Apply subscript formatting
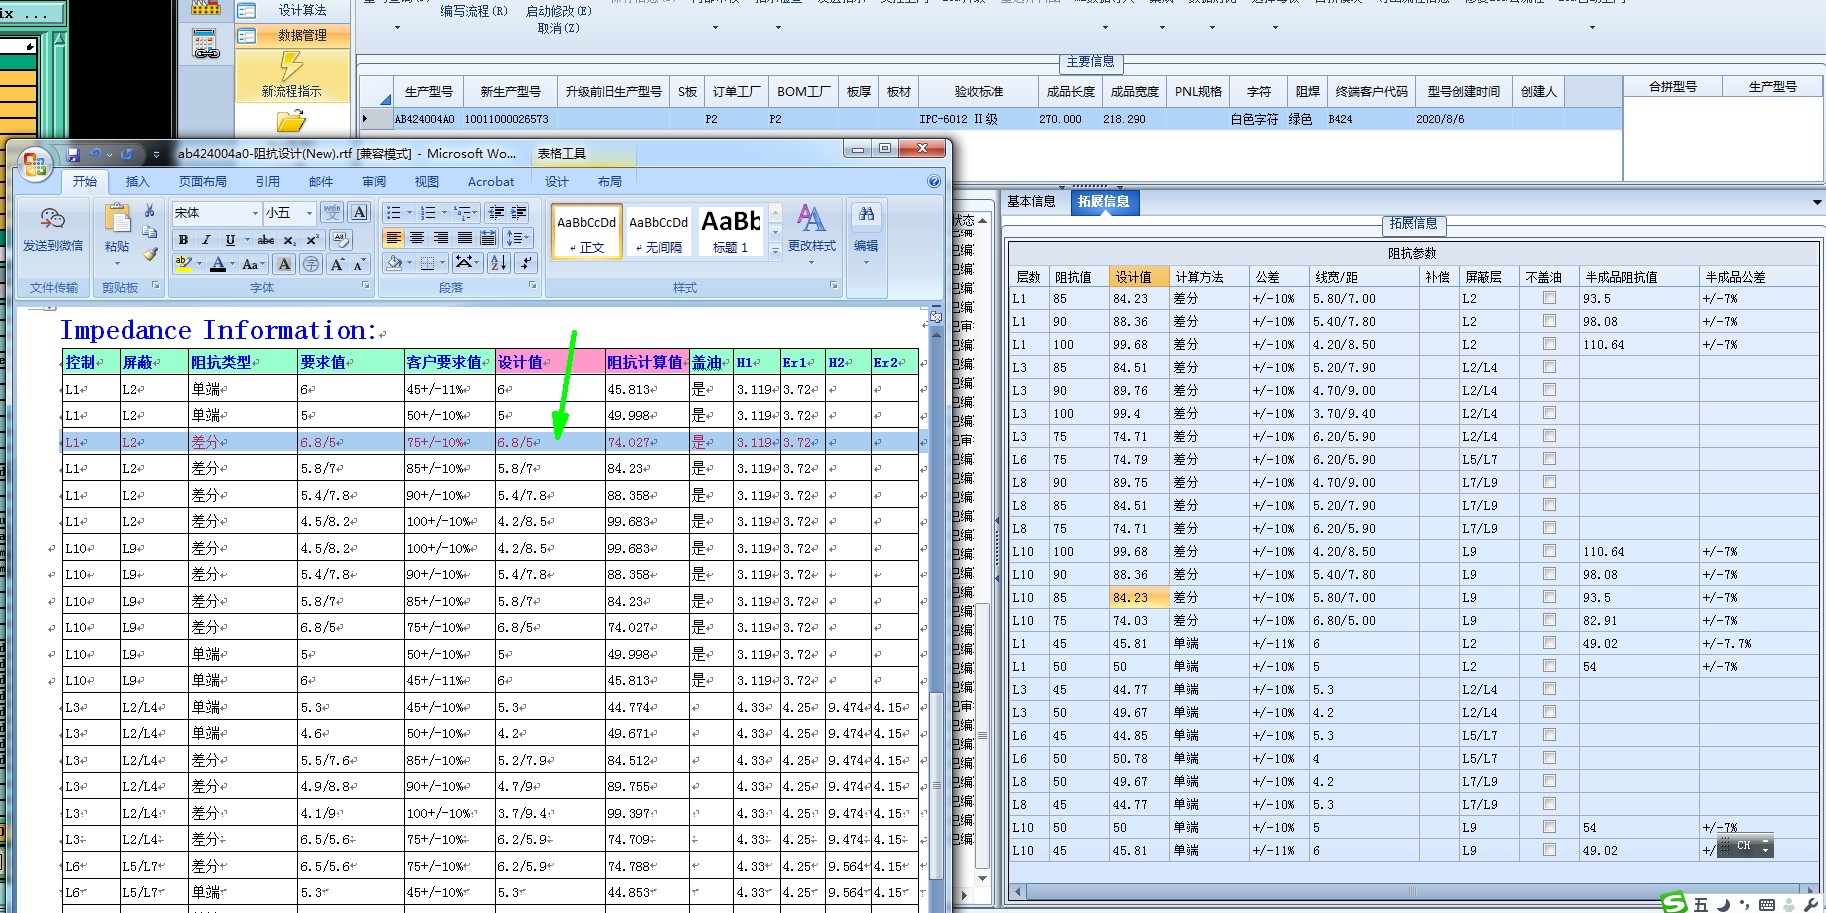The height and width of the screenshot is (913, 1826). [289, 240]
